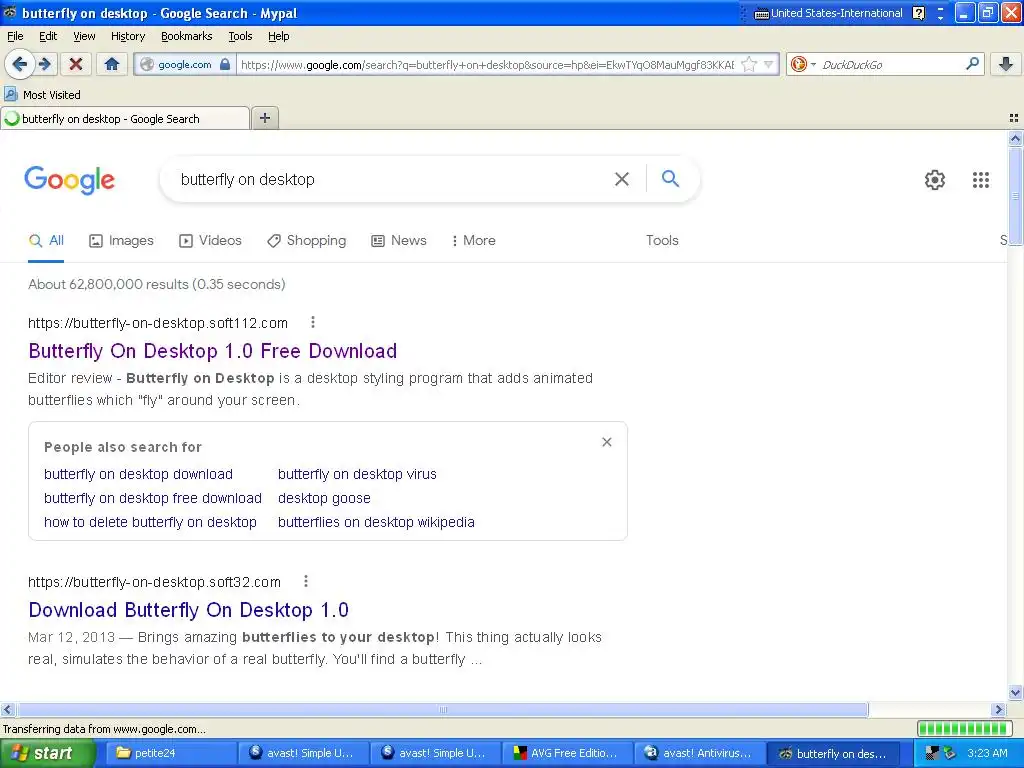Open the Google apps grid
The height and width of the screenshot is (768, 1024).
pyautogui.click(x=980, y=180)
